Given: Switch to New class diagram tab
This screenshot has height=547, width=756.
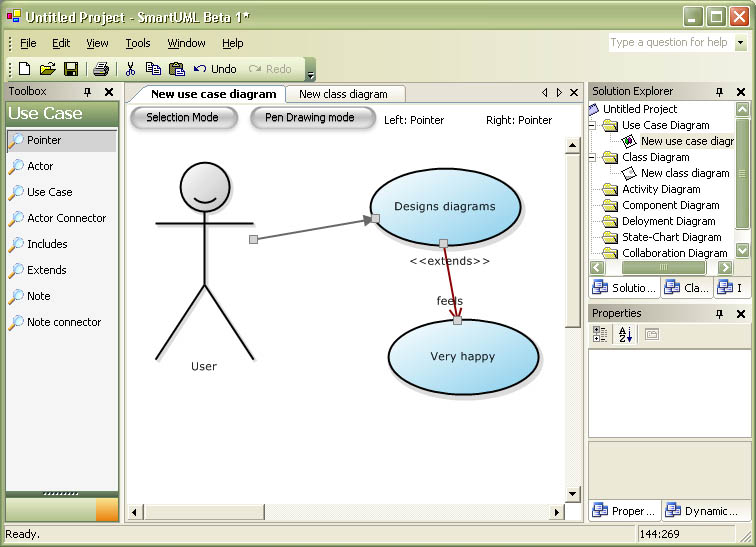Looking at the screenshot, I should pyautogui.click(x=343, y=94).
